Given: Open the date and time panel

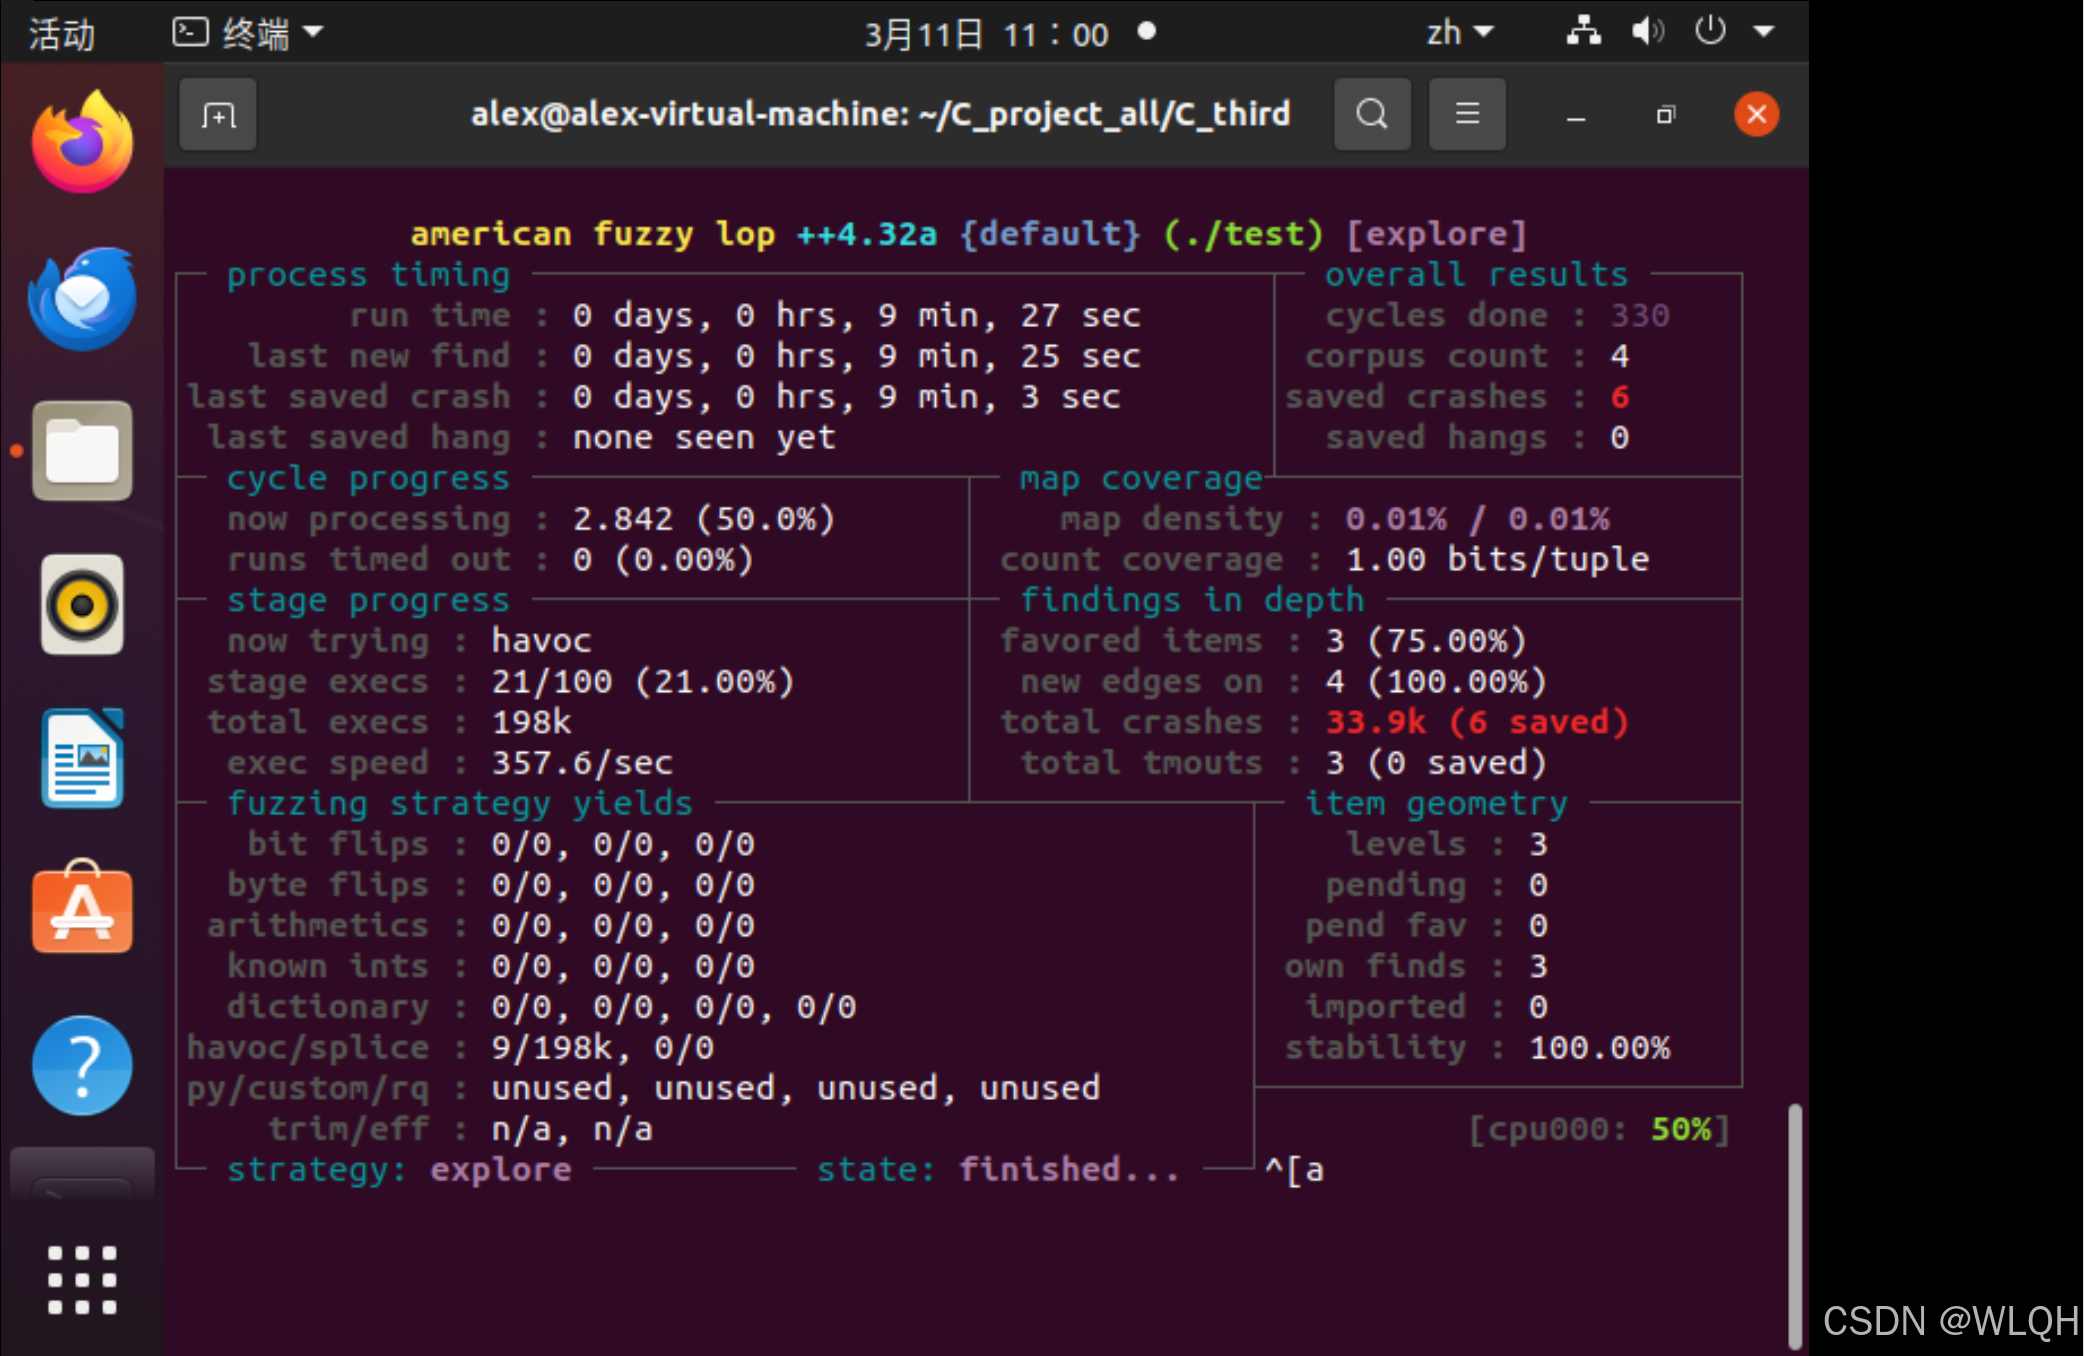Looking at the screenshot, I should (986, 35).
